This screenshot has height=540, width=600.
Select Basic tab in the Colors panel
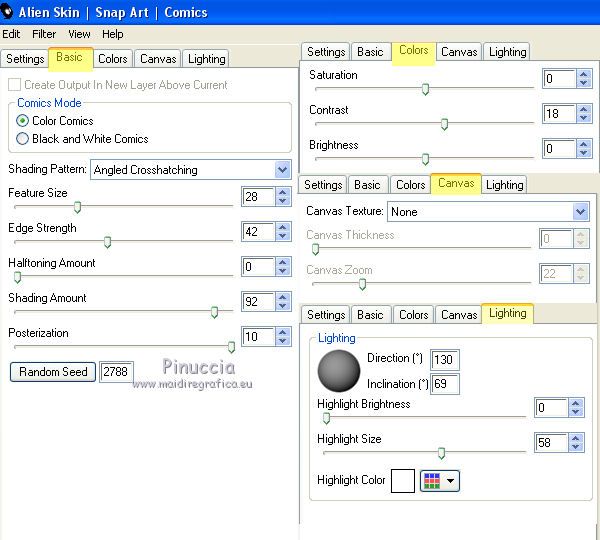pos(370,52)
